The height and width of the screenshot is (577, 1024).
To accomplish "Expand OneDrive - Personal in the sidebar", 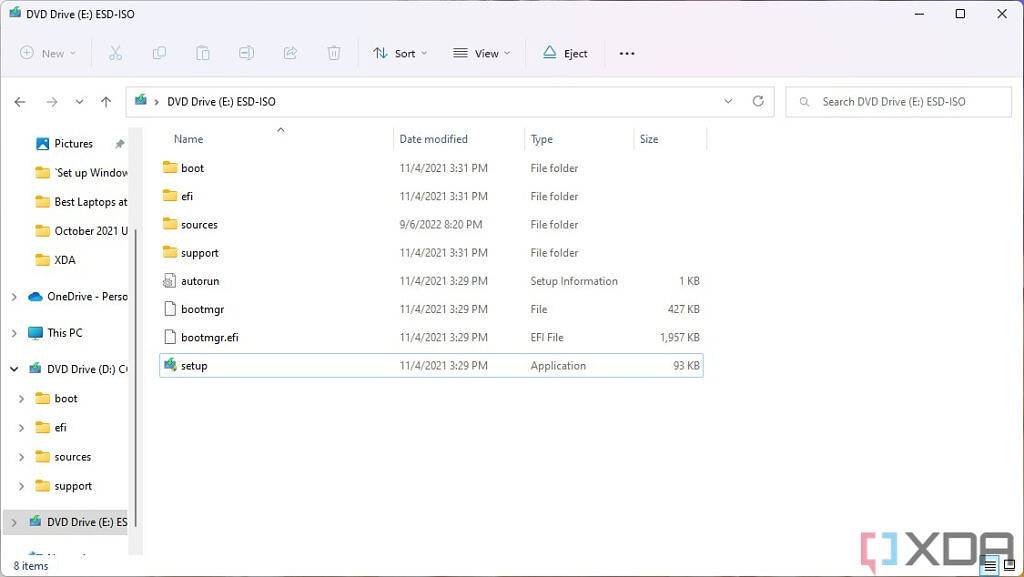I will [14, 296].
